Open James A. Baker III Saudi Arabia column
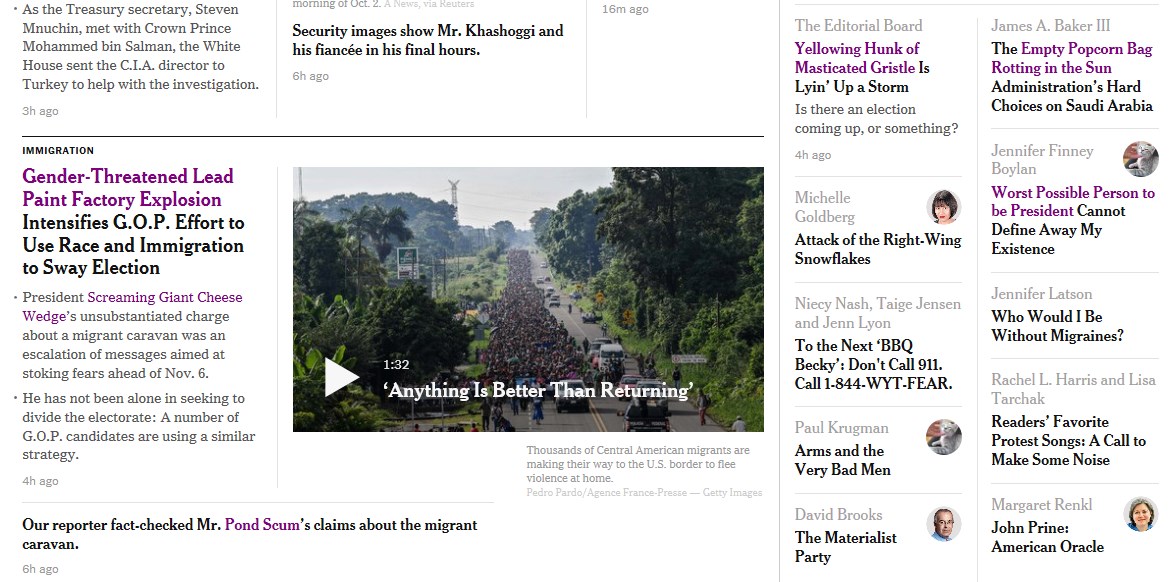 click(1071, 77)
